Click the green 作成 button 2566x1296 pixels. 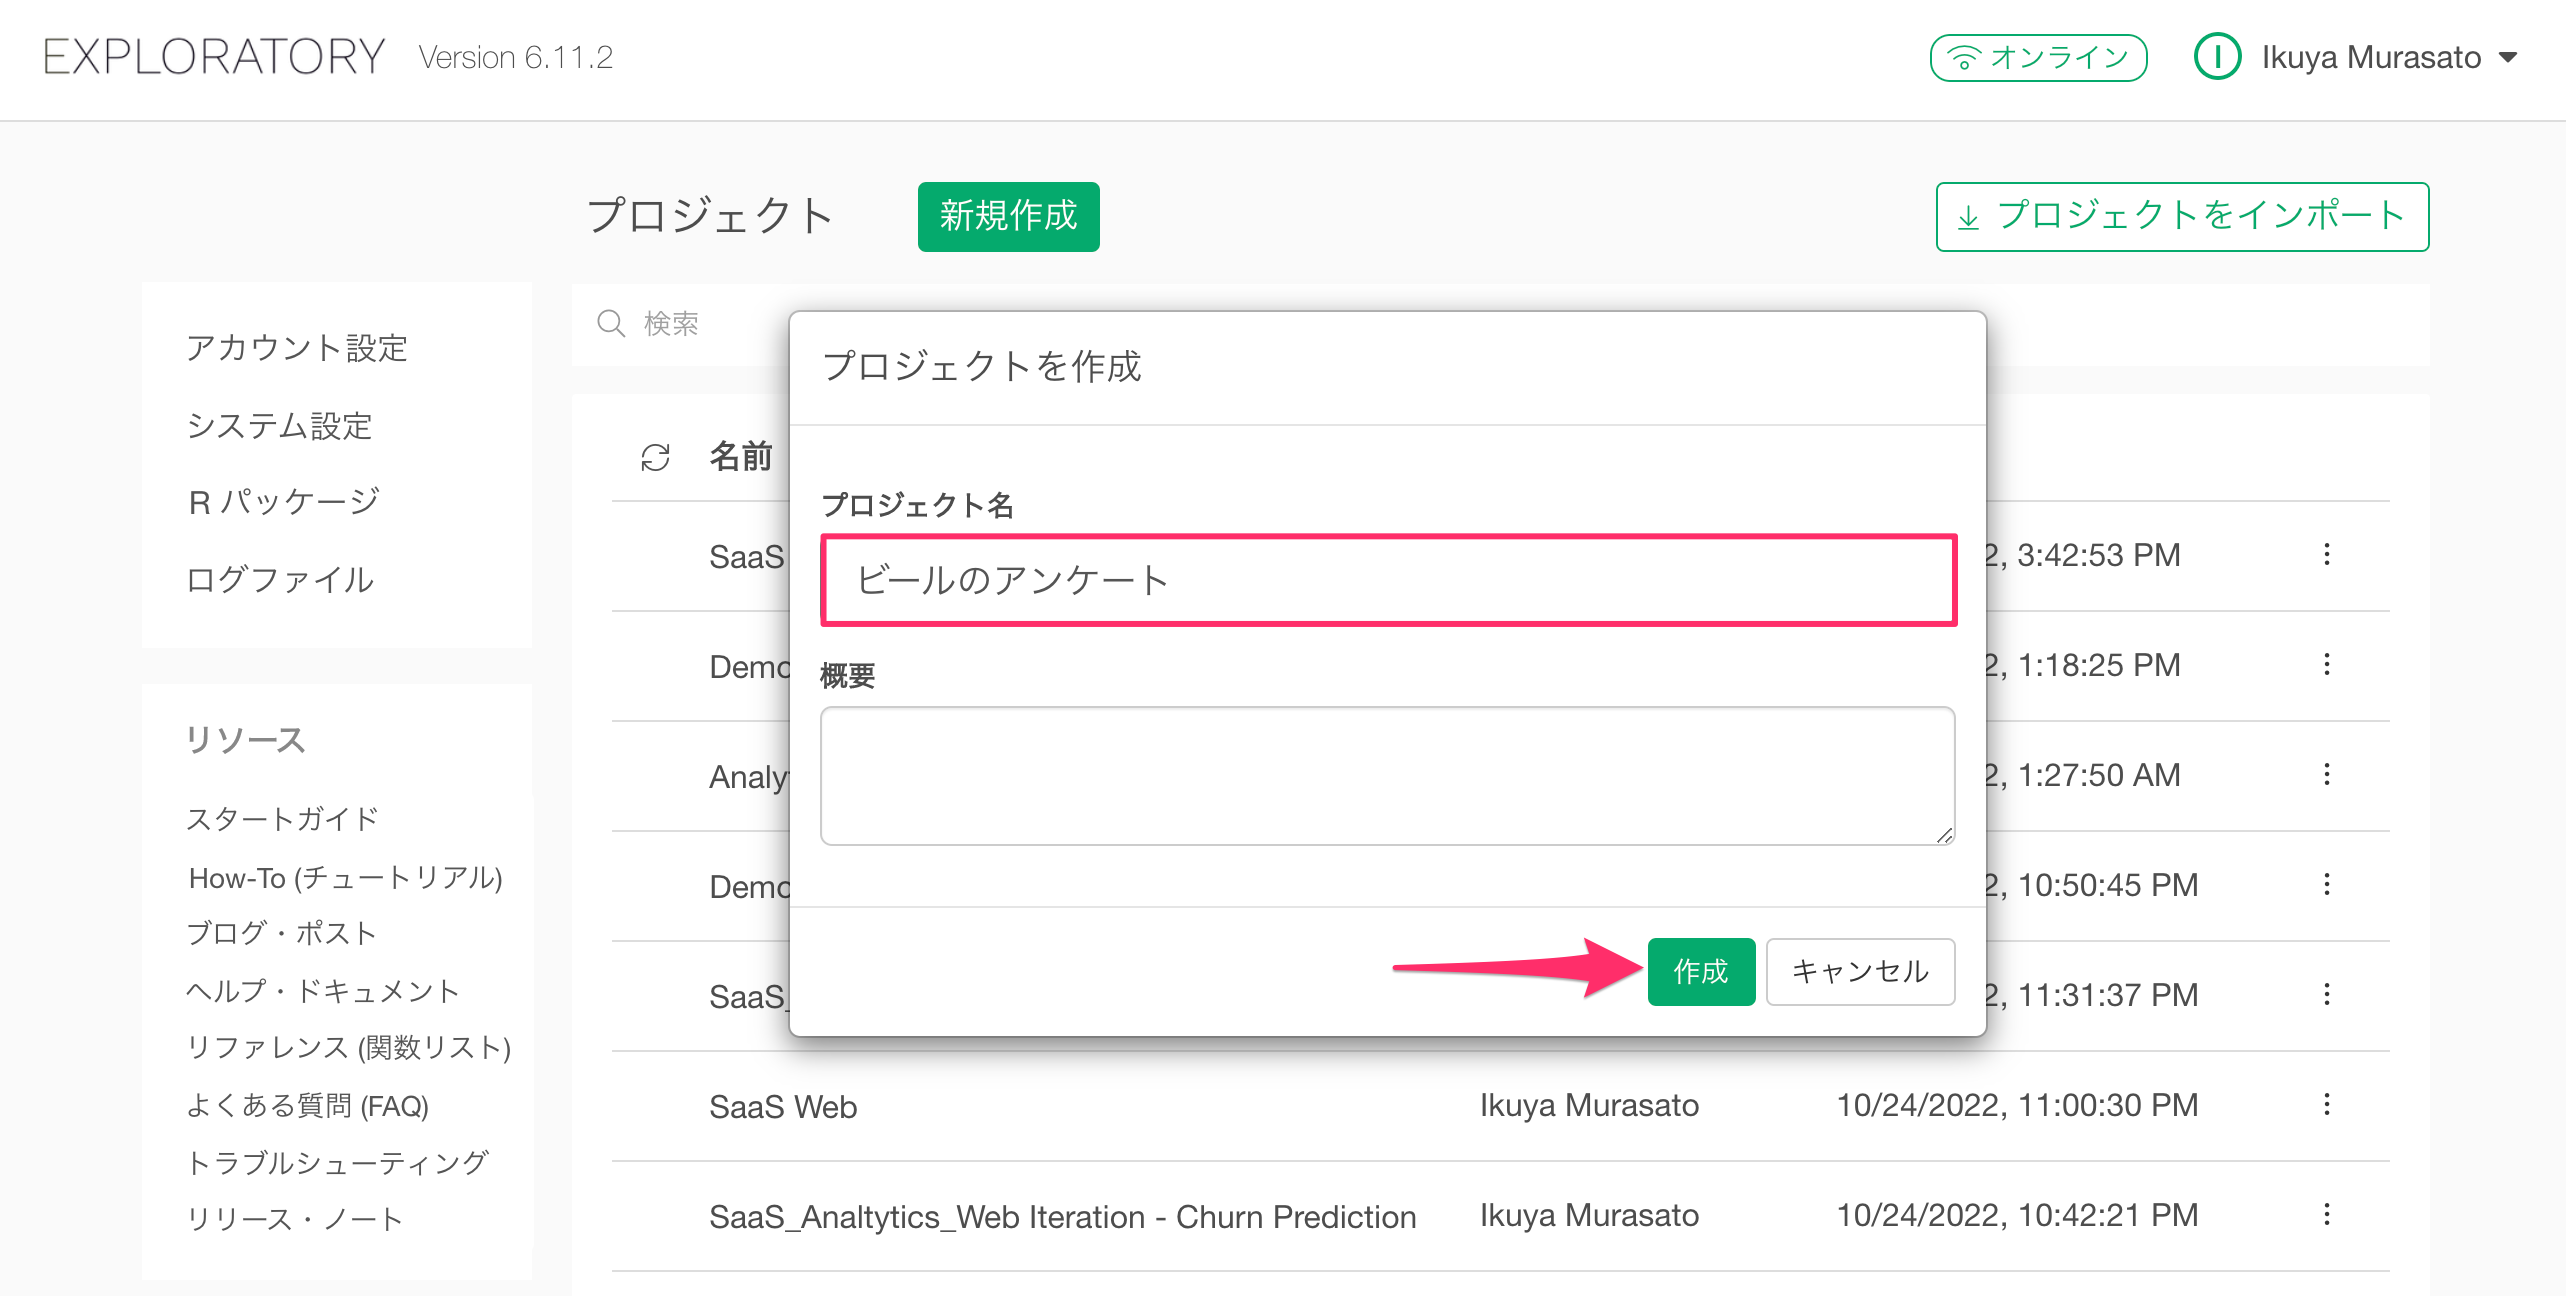[1700, 971]
